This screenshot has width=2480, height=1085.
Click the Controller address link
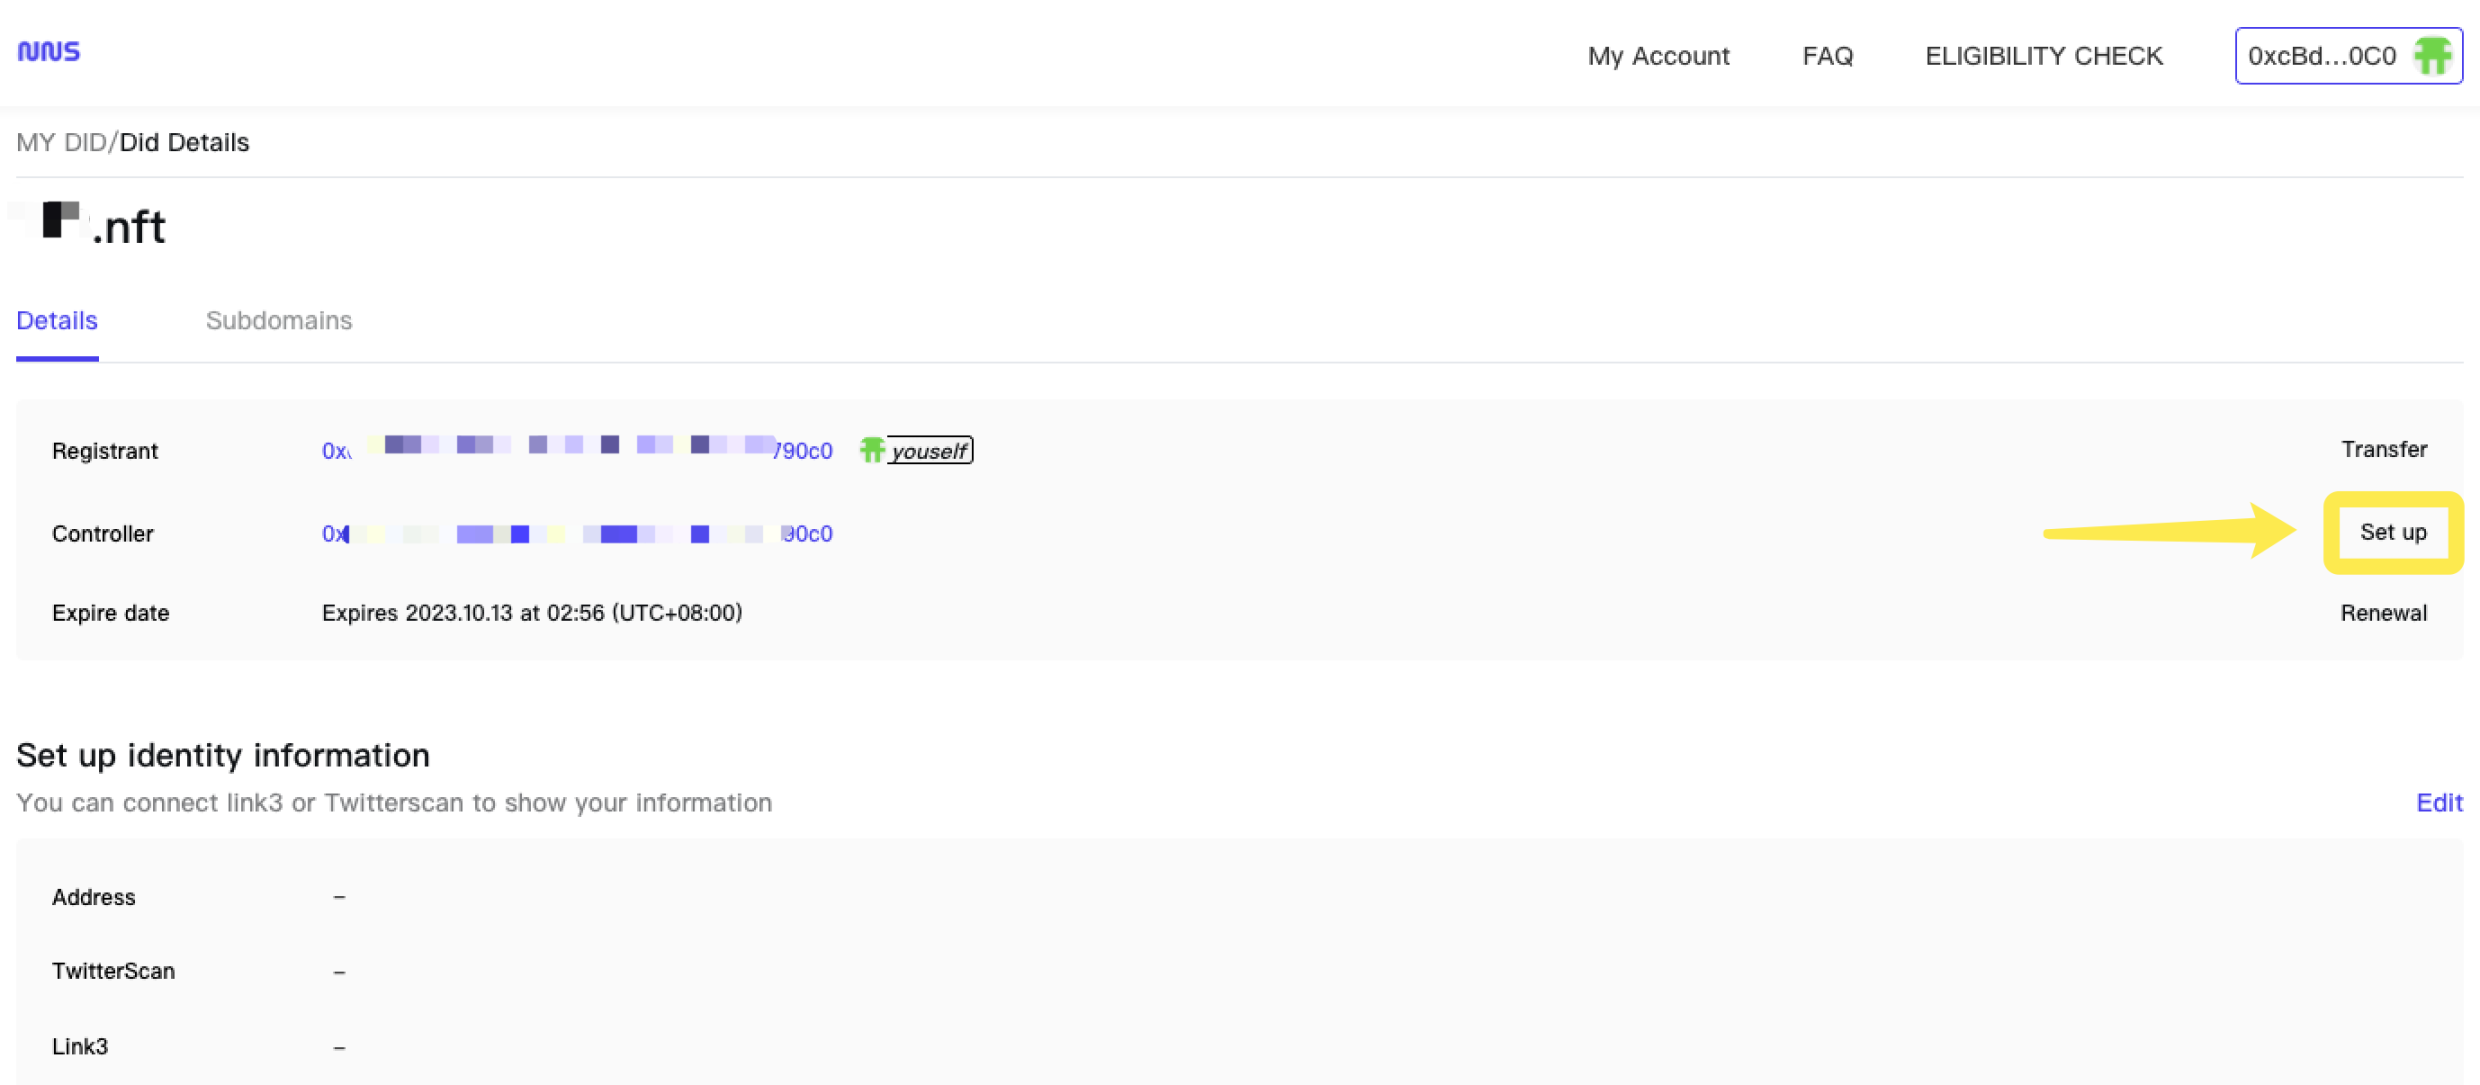point(576,533)
